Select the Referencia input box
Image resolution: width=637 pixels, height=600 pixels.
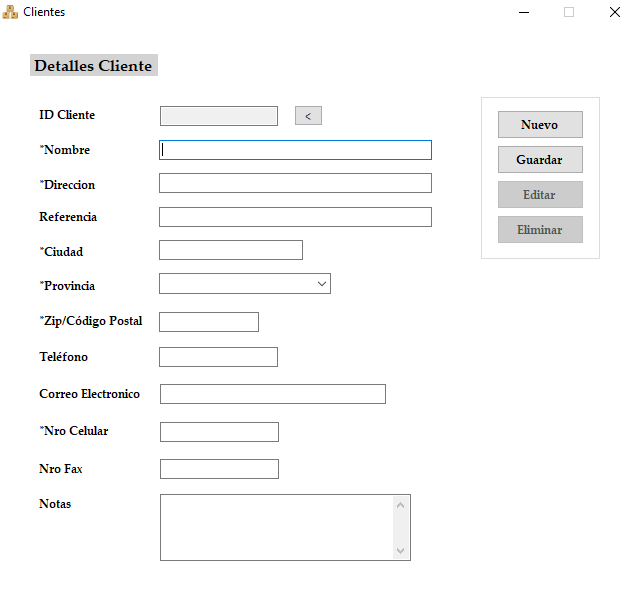click(295, 217)
